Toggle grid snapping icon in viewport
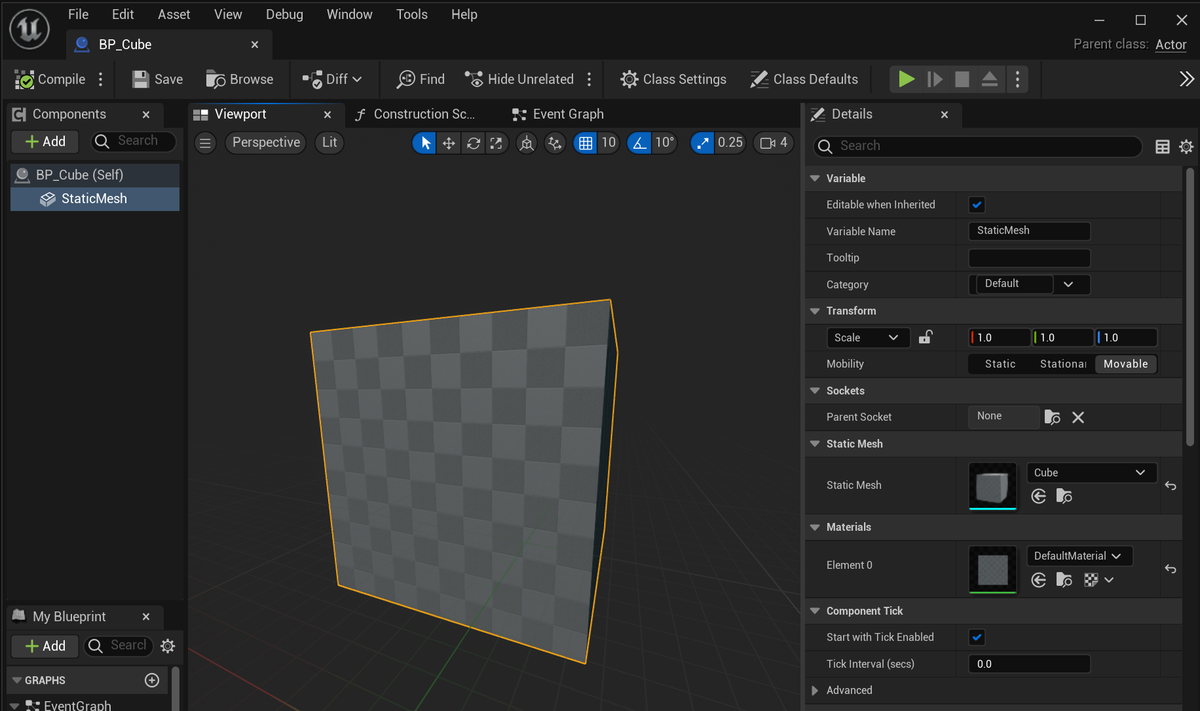Viewport: 1200px width, 711px height. [x=586, y=143]
